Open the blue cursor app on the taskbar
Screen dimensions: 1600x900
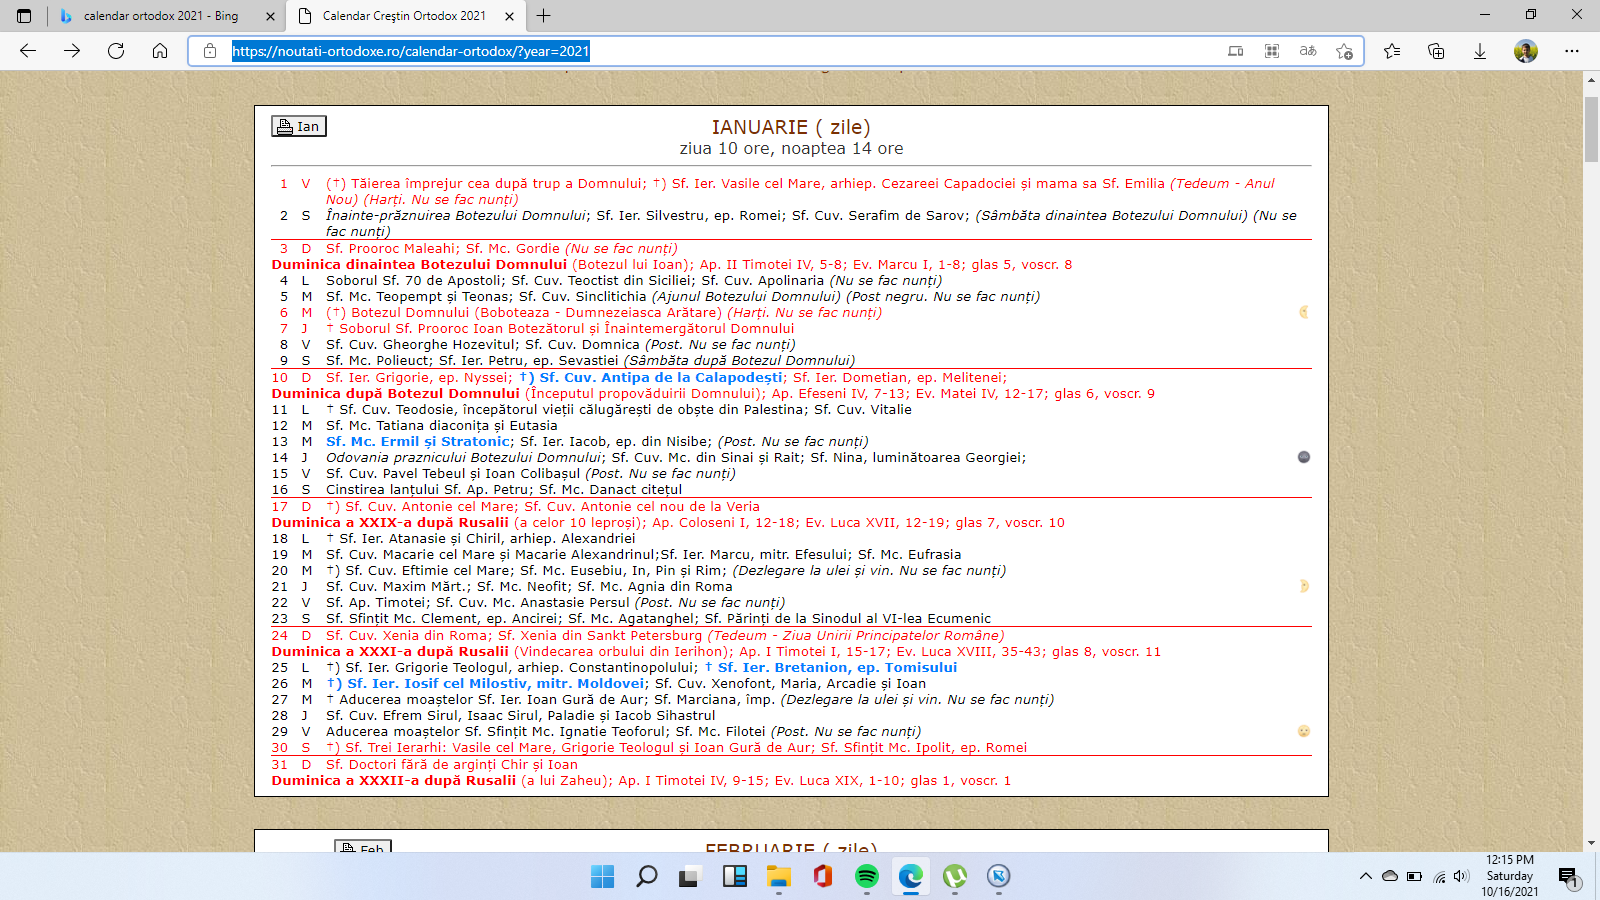click(x=998, y=876)
